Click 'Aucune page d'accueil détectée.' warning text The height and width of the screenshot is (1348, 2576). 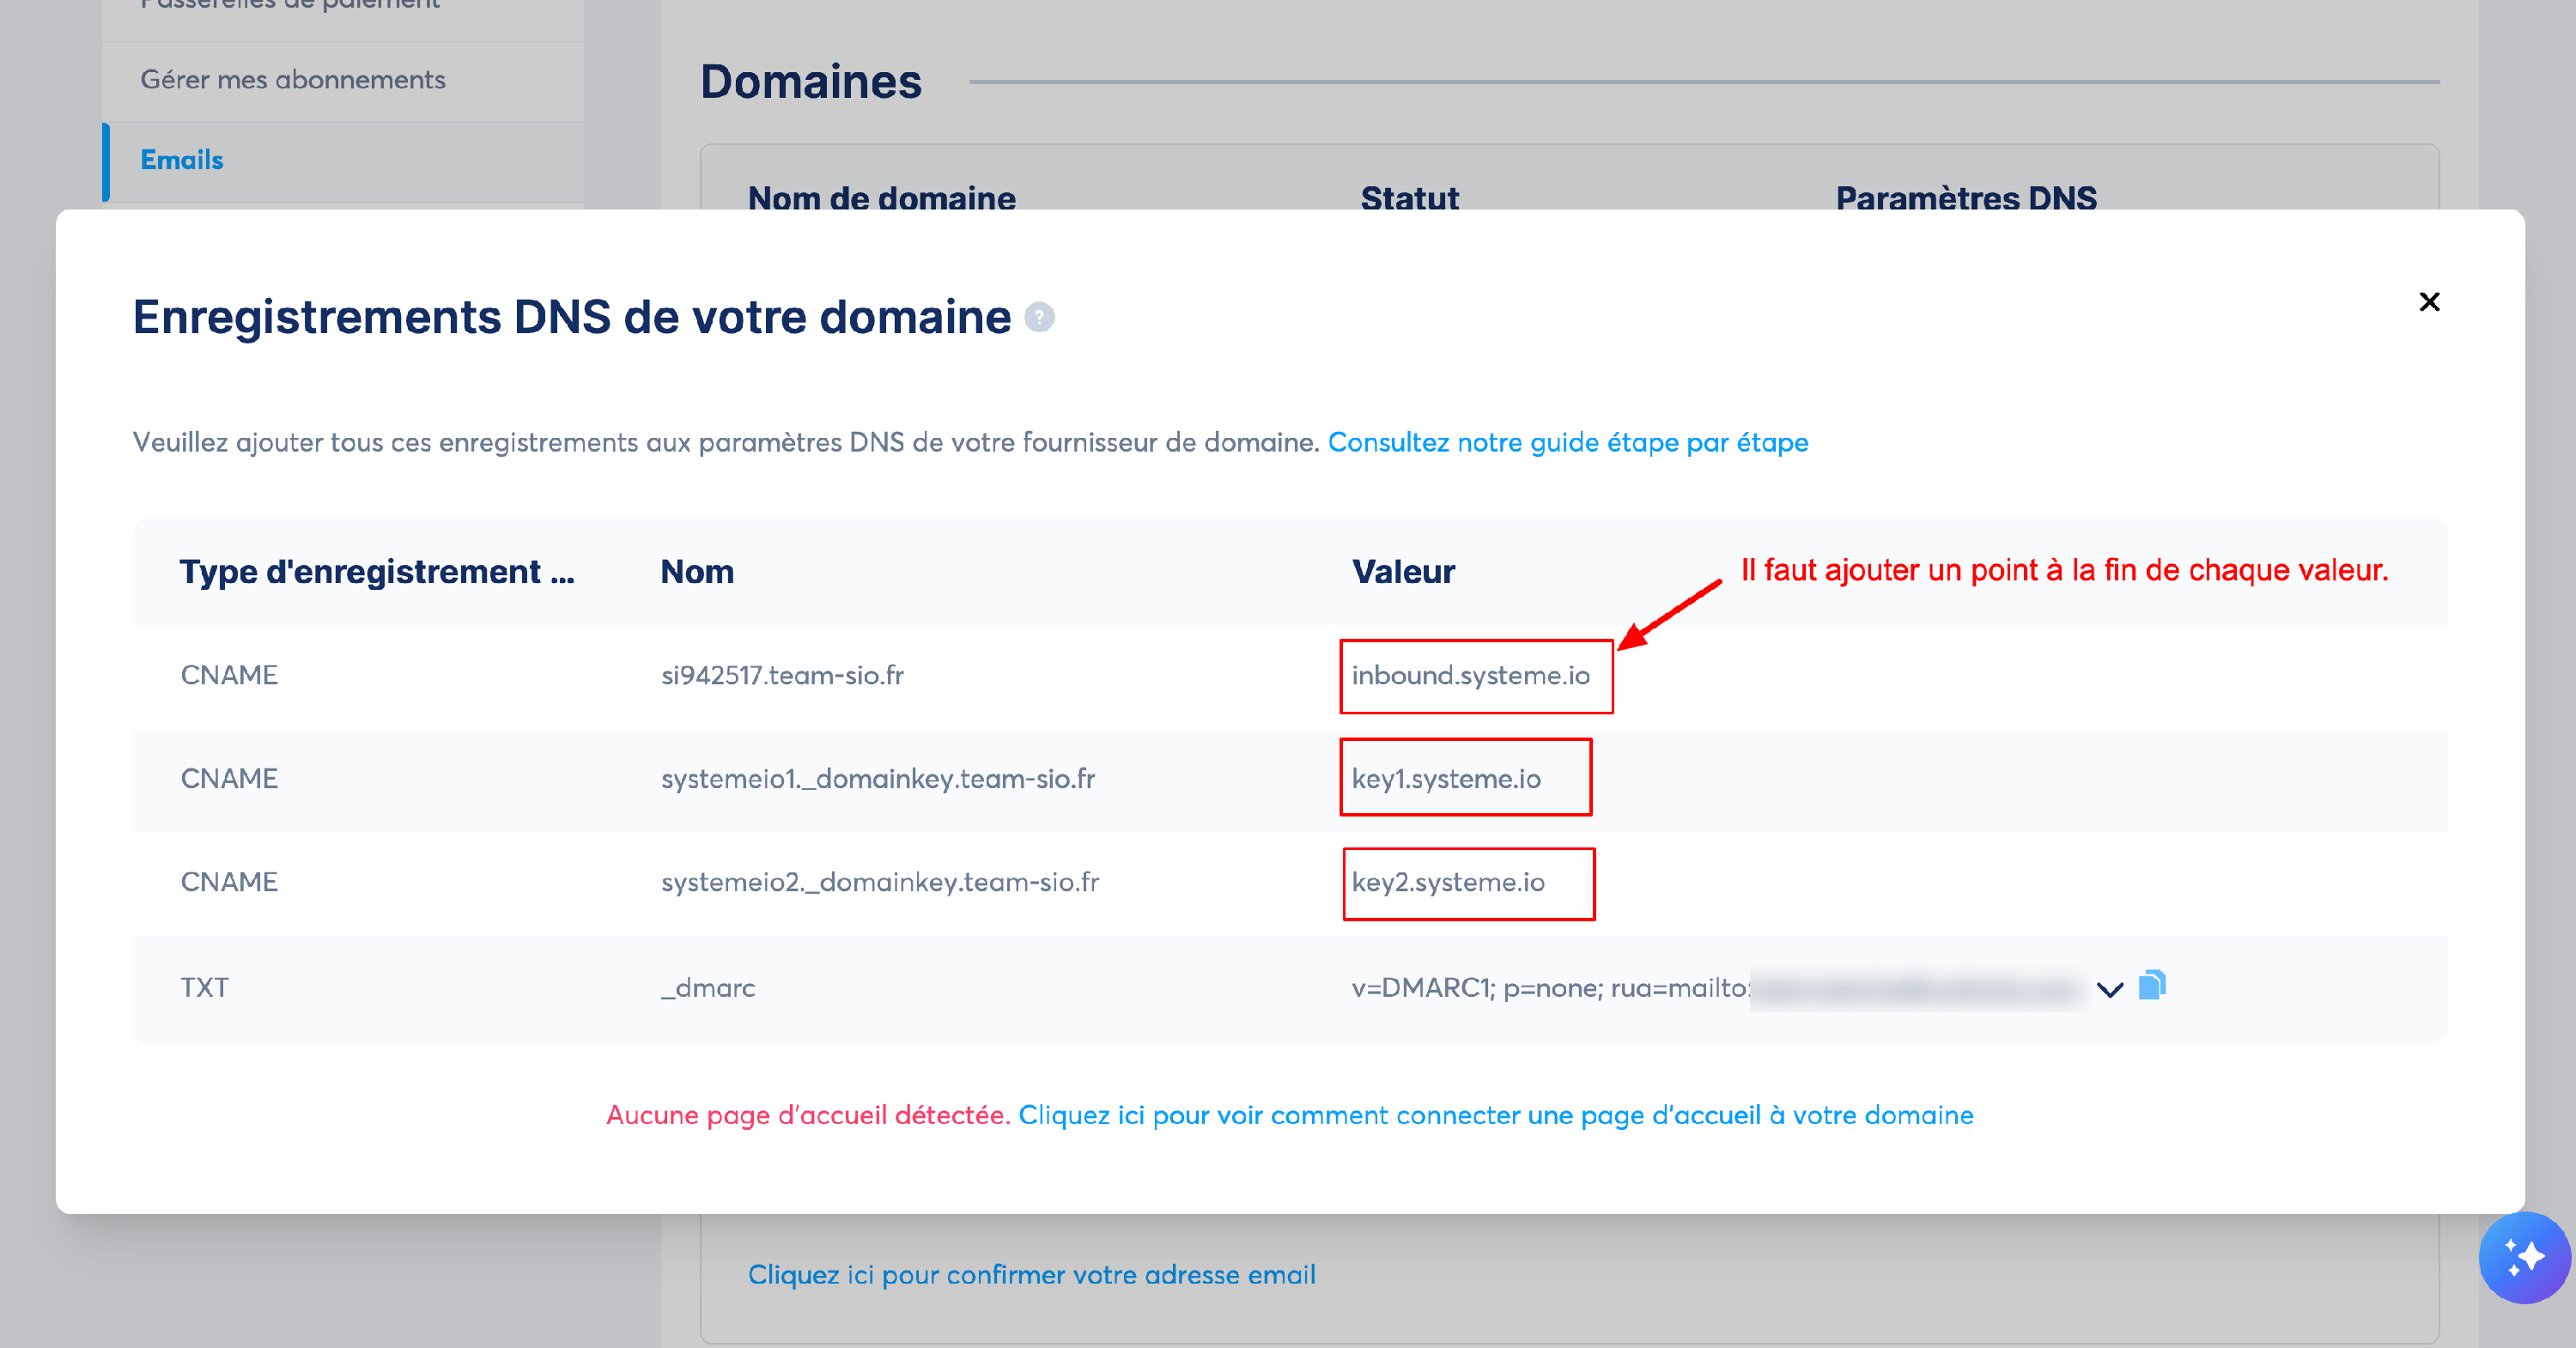click(808, 1115)
